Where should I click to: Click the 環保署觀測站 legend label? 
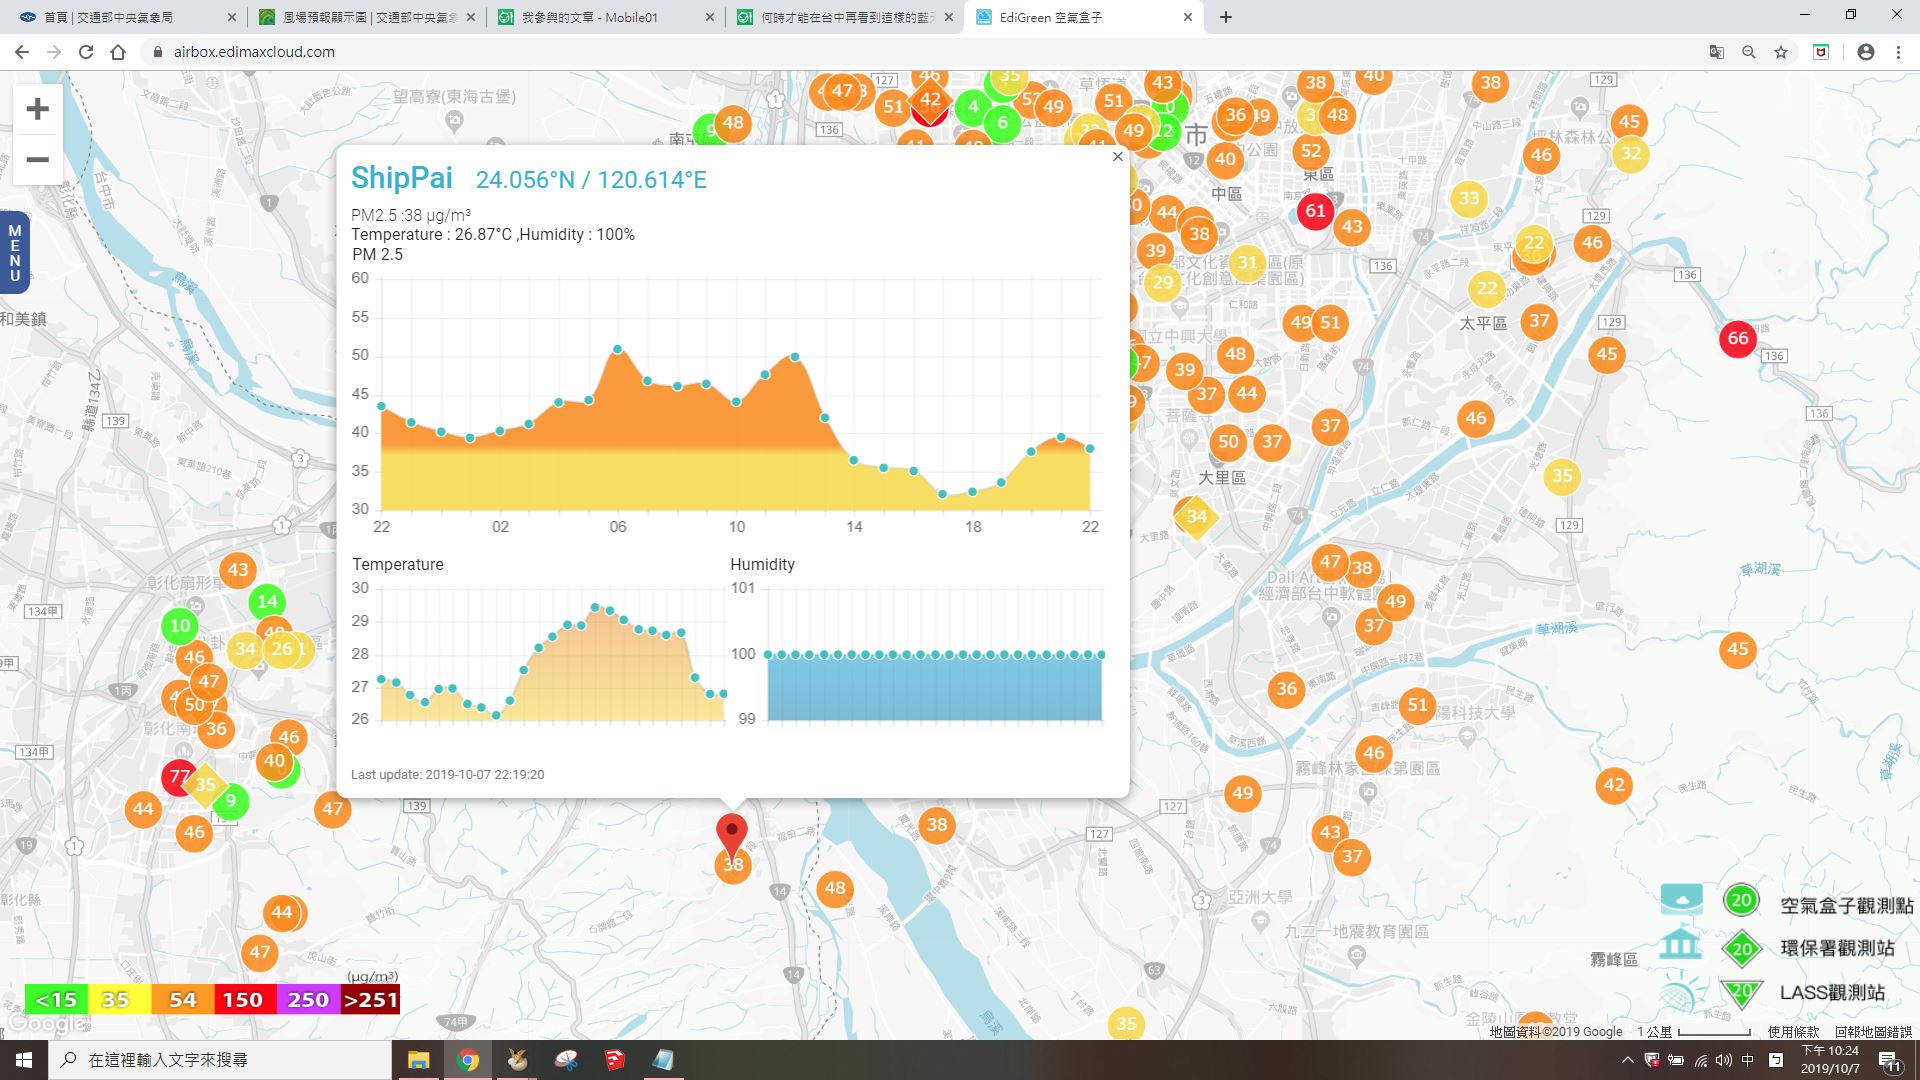click(1837, 948)
